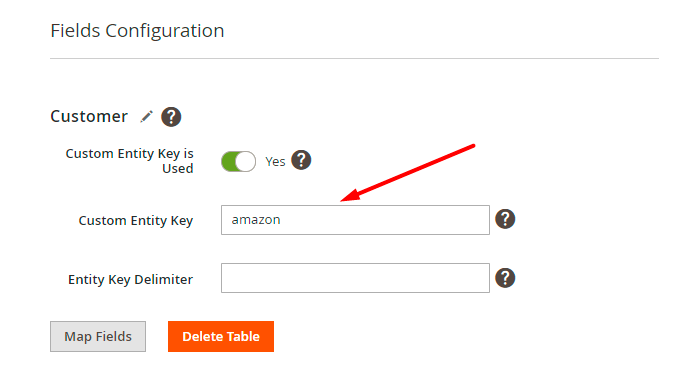Open the Map Fields dialog
The height and width of the screenshot is (373, 685).
[x=98, y=336]
